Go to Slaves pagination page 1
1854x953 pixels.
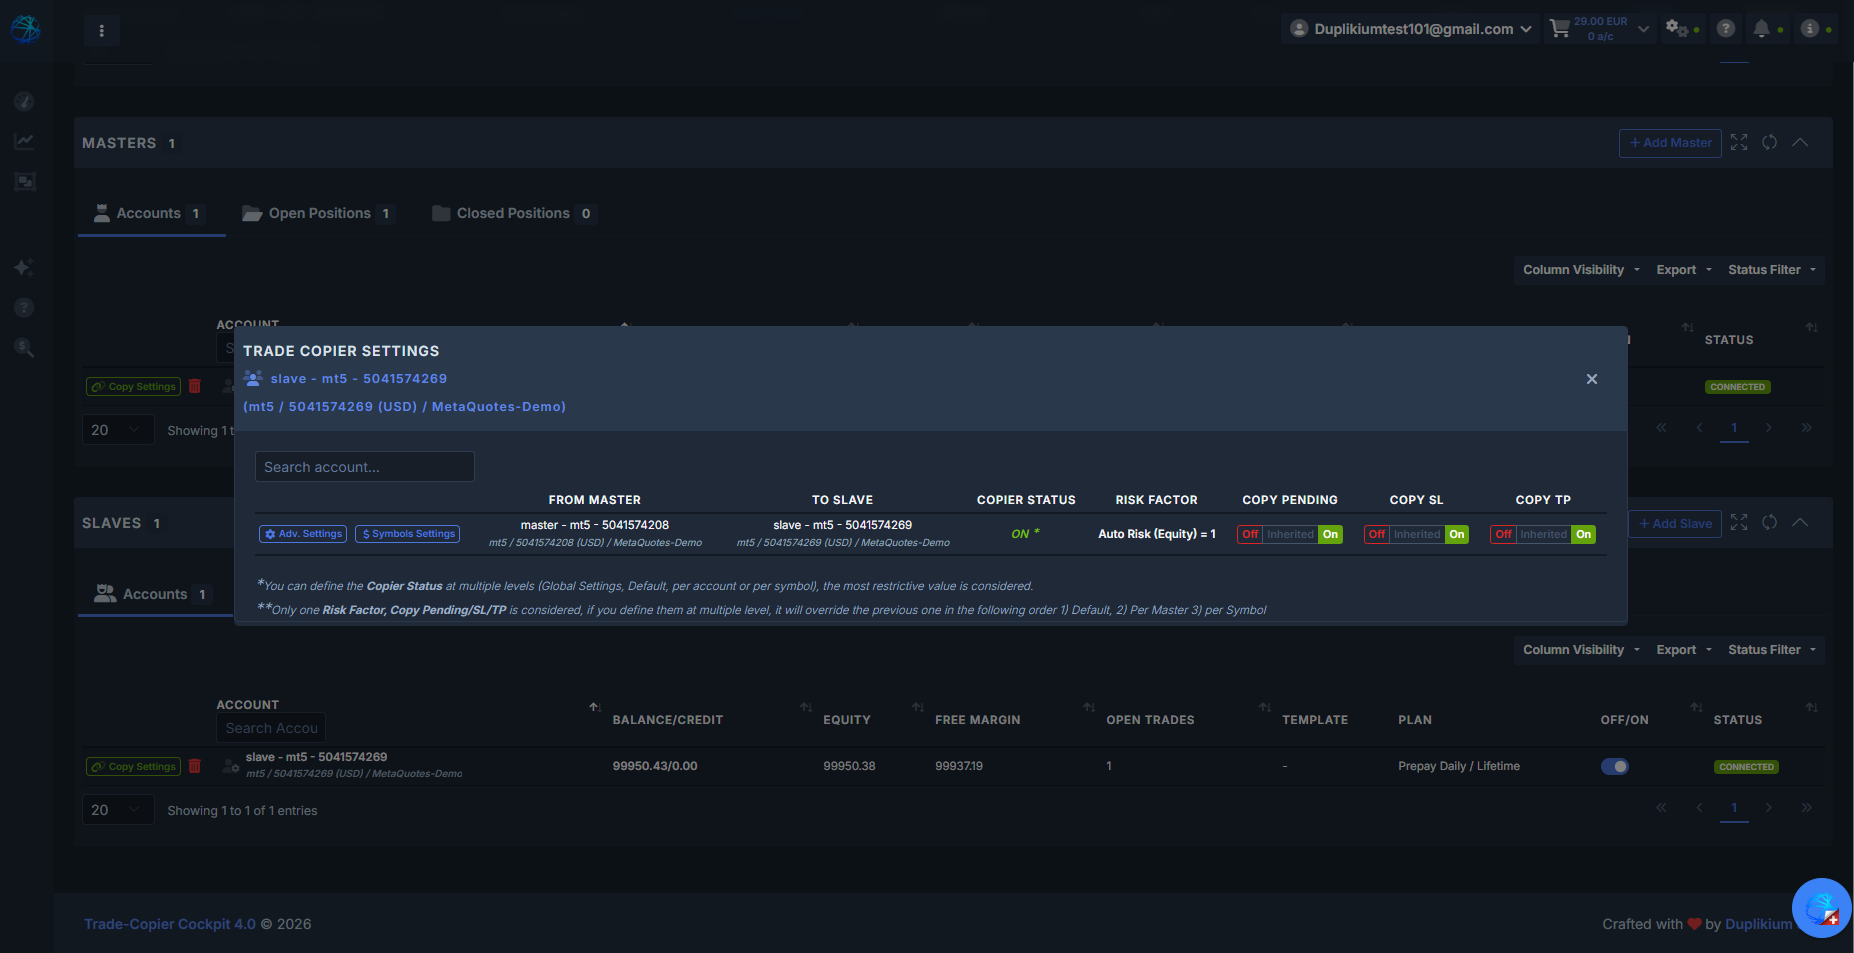[x=1734, y=808]
